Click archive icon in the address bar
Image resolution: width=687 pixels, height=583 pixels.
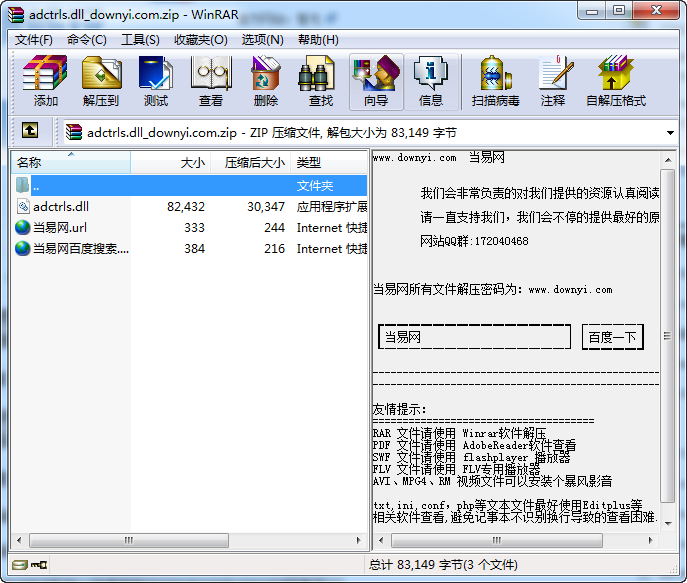pyautogui.click(x=74, y=132)
